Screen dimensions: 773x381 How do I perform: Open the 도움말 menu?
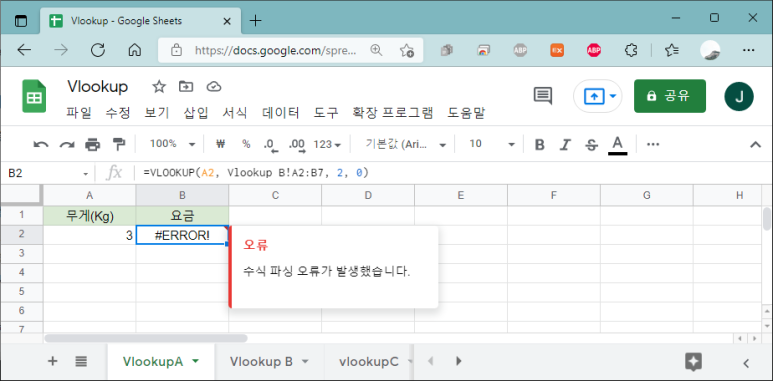pyautogui.click(x=466, y=113)
